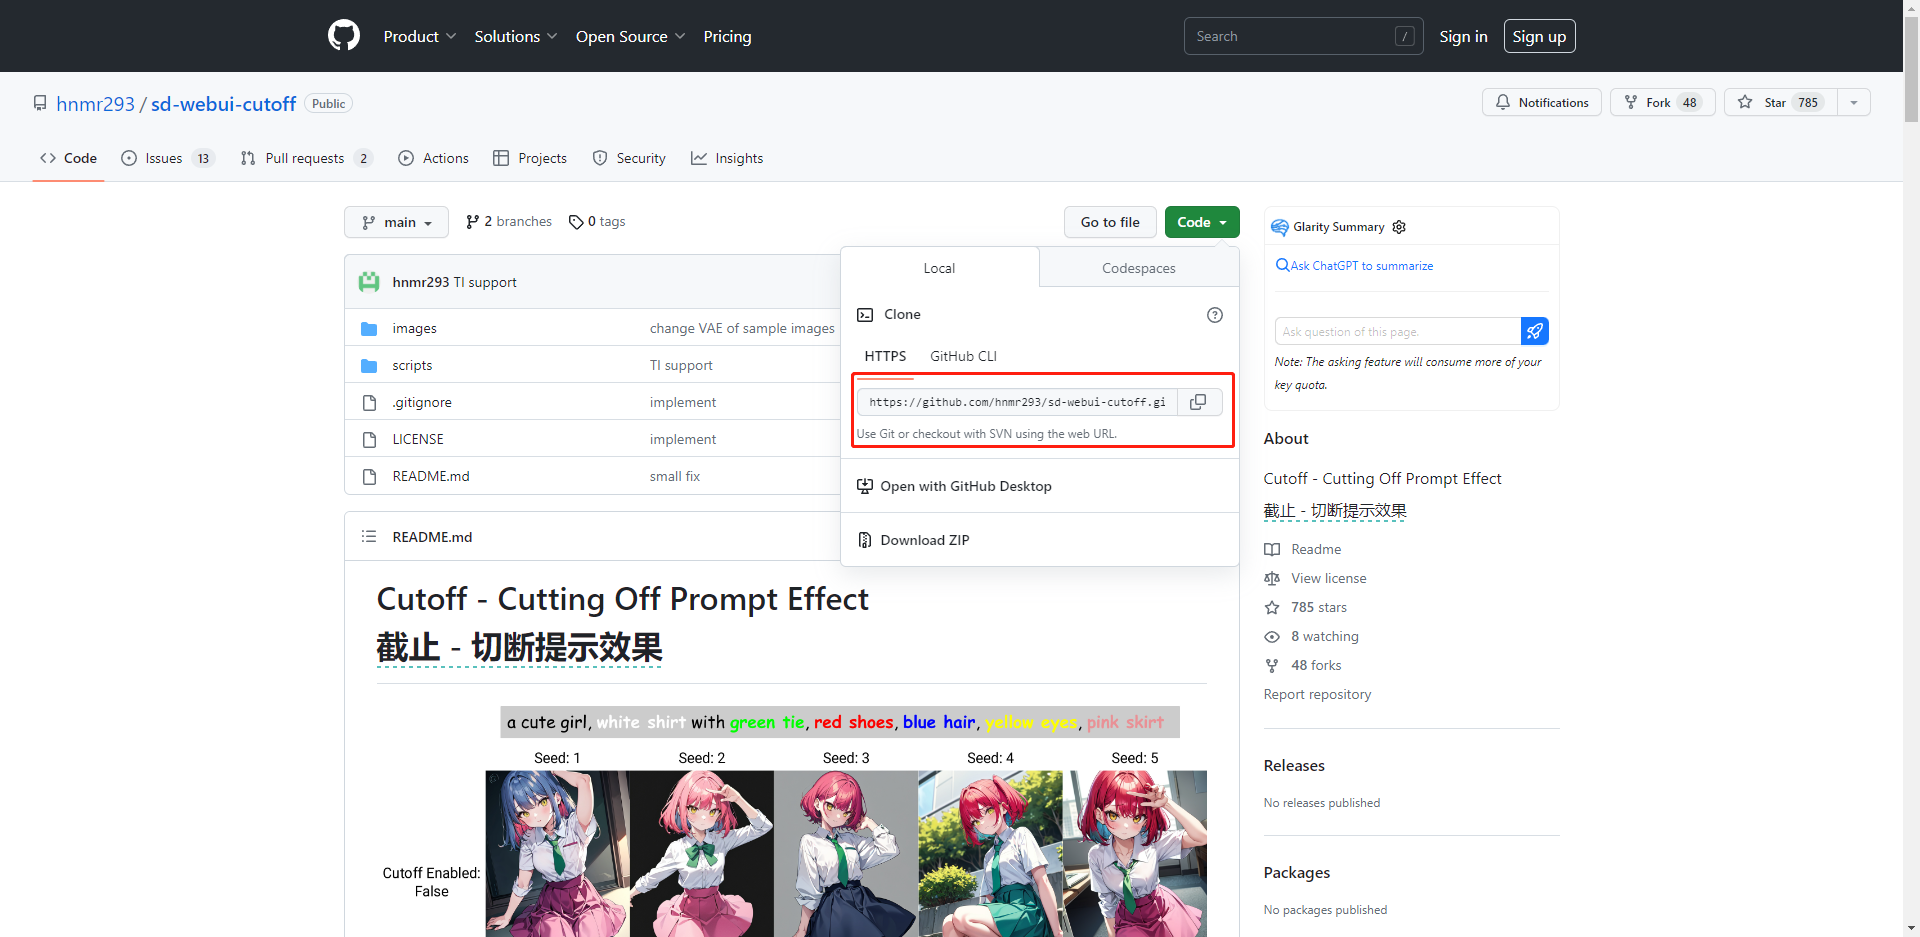Open Glarity Summary settings gear

[x=1399, y=227]
